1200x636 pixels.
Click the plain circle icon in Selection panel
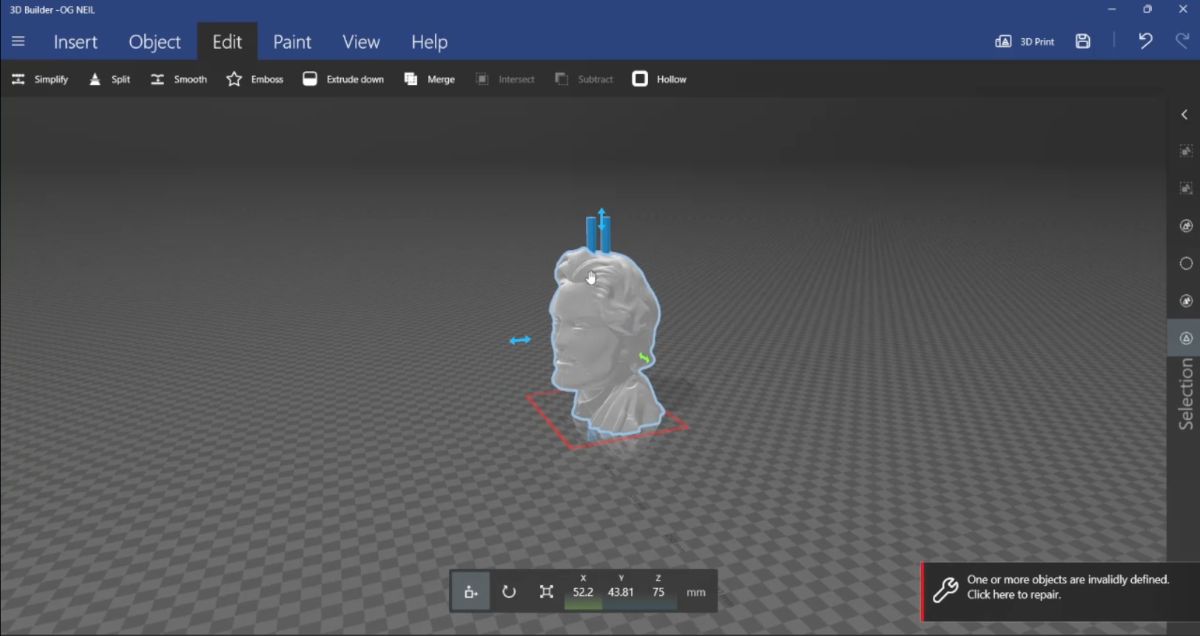click(x=1186, y=264)
